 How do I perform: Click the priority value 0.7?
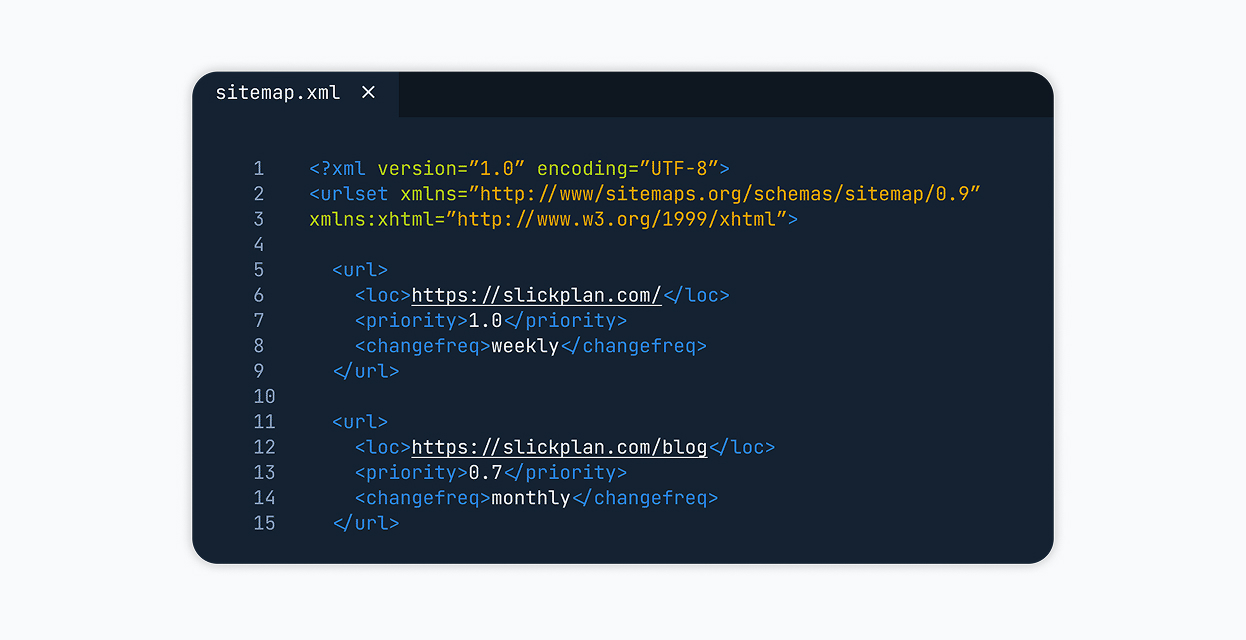pos(485,472)
